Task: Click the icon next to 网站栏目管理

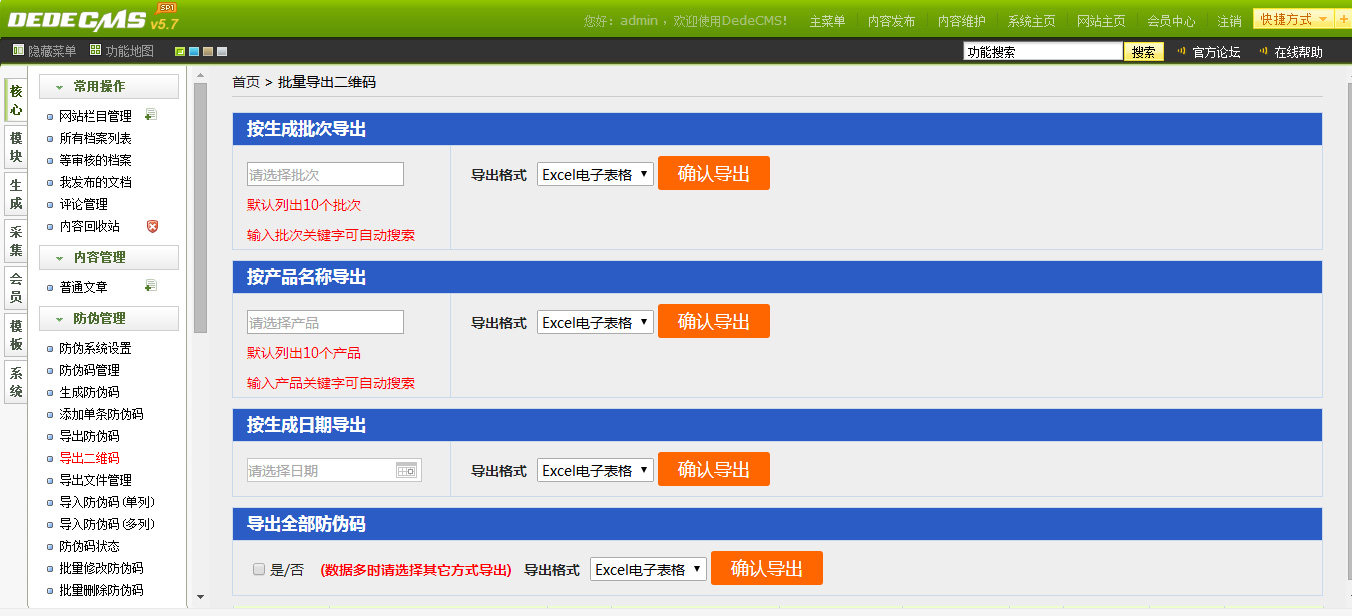Action: [x=150, y=115]
